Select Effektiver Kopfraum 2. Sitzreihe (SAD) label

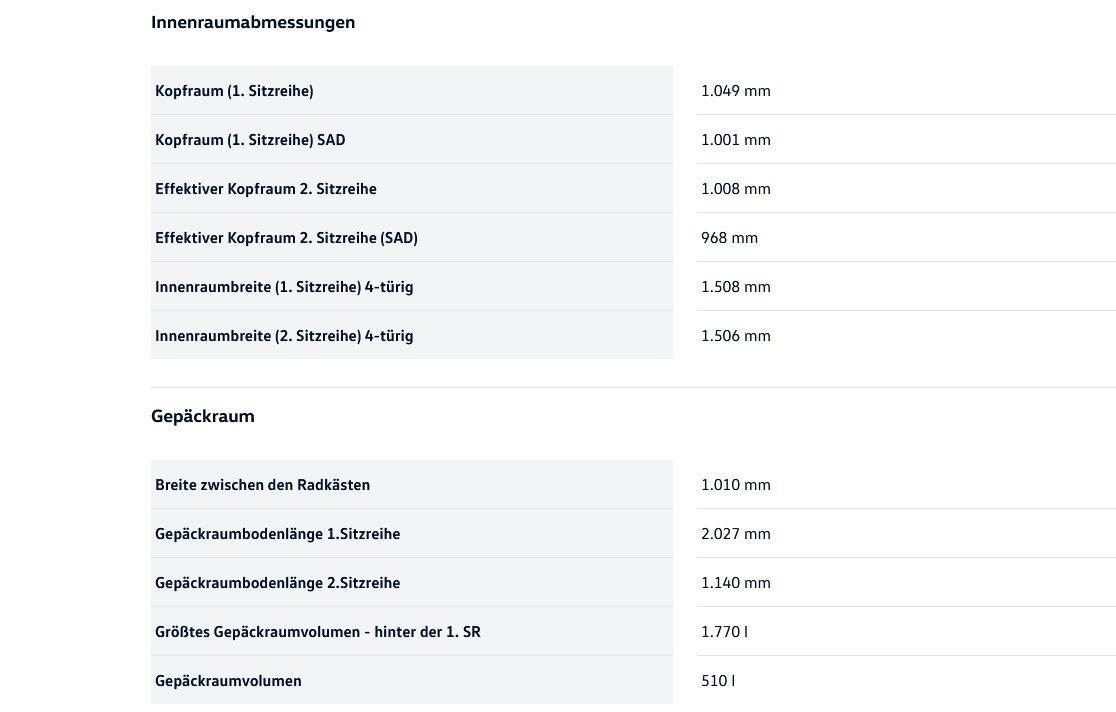click(286, 238)
